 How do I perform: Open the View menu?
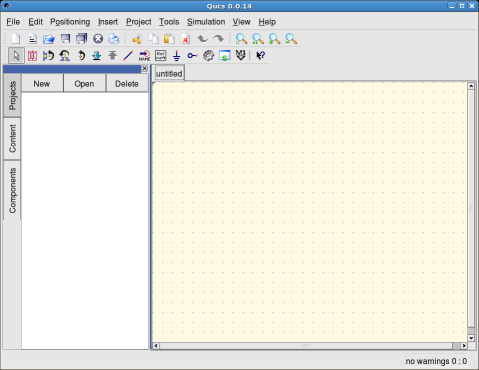[x=241, y=22]
